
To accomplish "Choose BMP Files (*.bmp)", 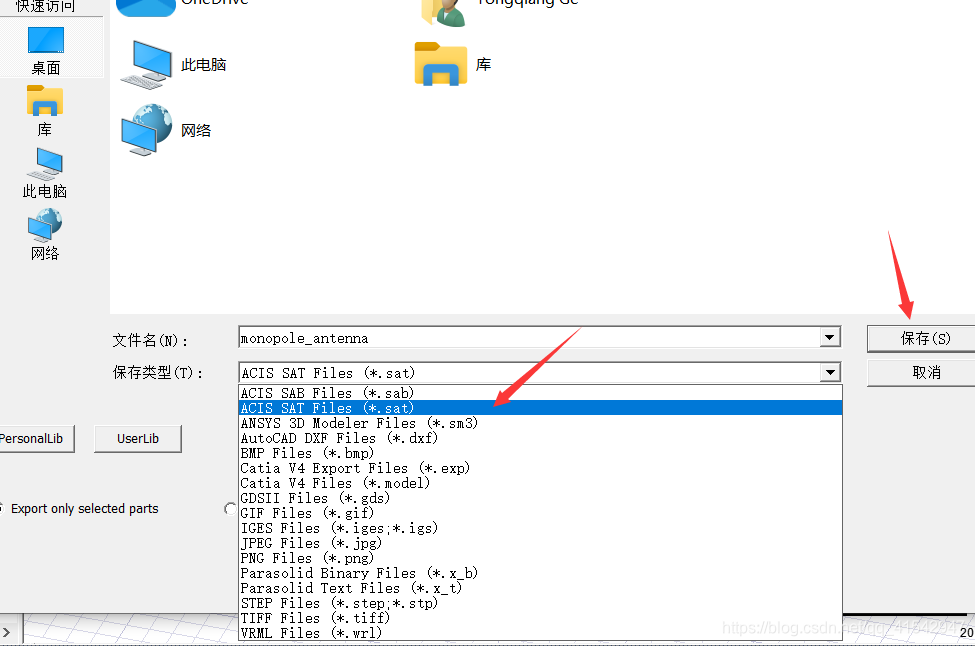I will coord(540,453).
